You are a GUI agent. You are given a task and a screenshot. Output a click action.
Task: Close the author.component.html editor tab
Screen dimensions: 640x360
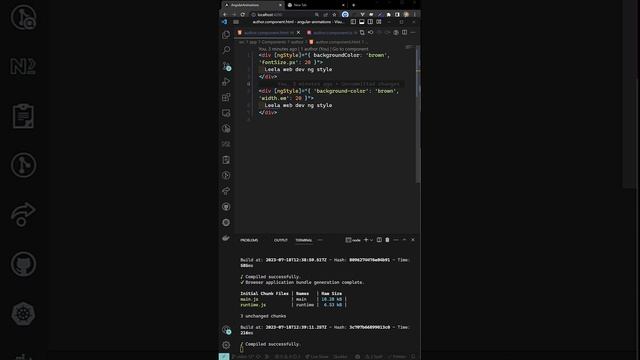pos(298,33)
